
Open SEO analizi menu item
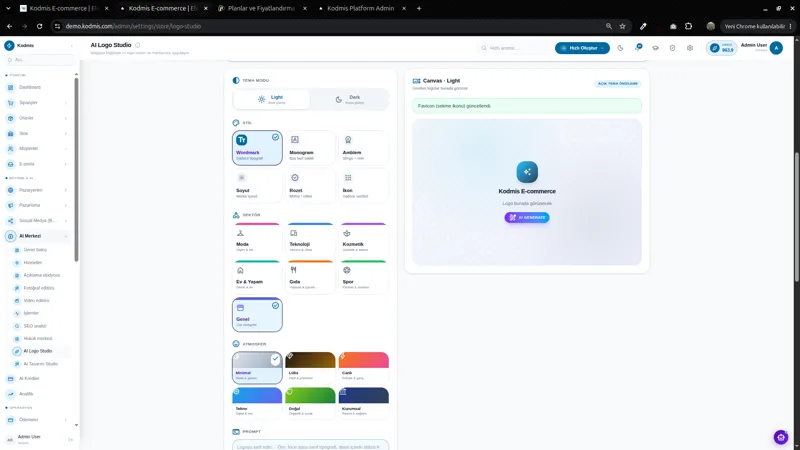pyautogui.click(x=35, y=326)
